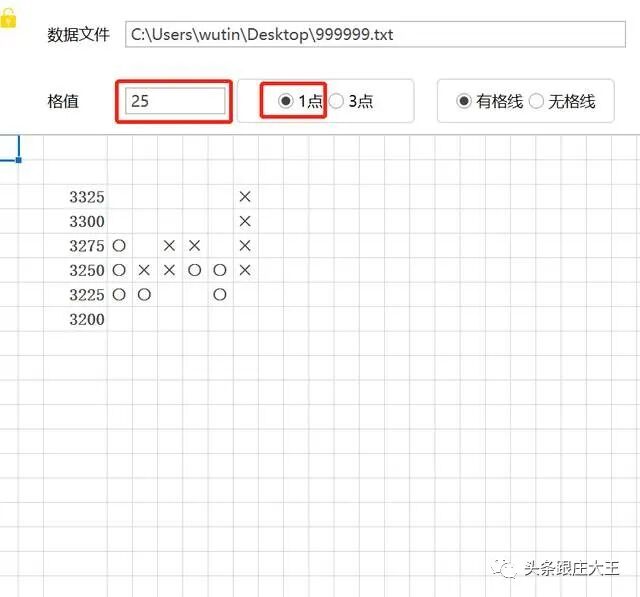The height and width of the screenshot is (597, 640).
Task: Select the 无格线 radio option
Action: (536, 101)
